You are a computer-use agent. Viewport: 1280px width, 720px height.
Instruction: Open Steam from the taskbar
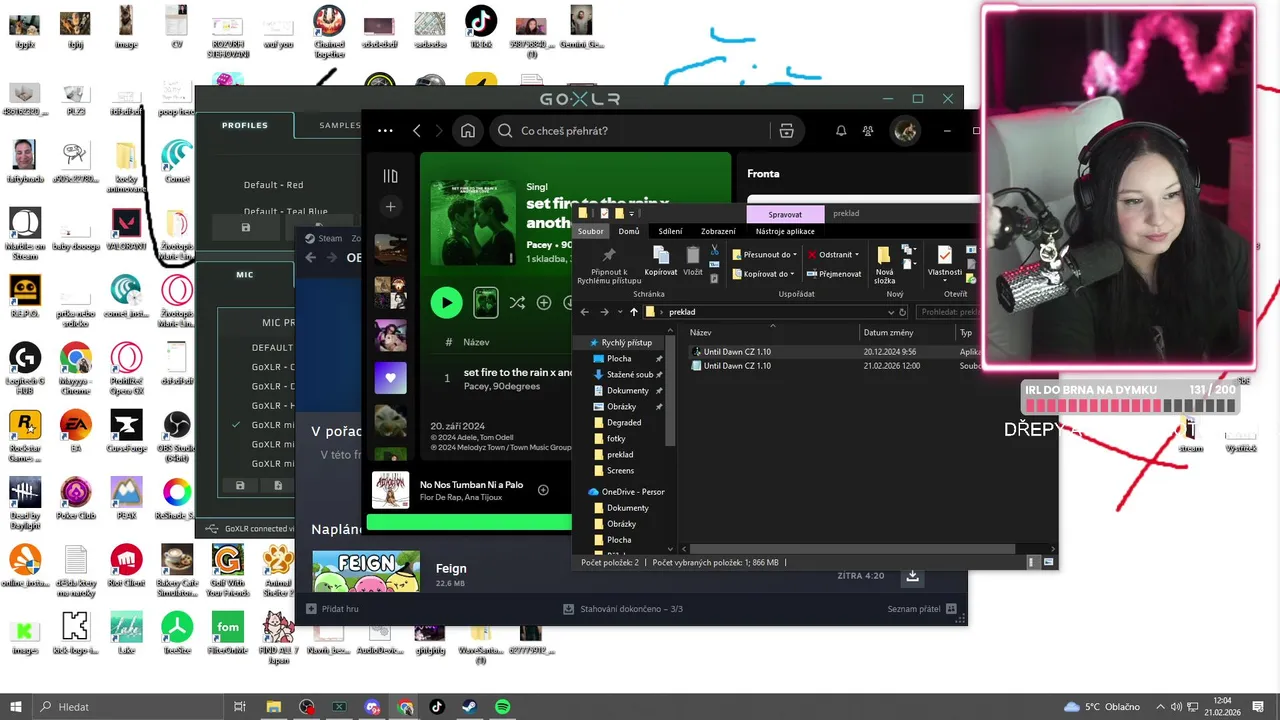pos(469,707)
